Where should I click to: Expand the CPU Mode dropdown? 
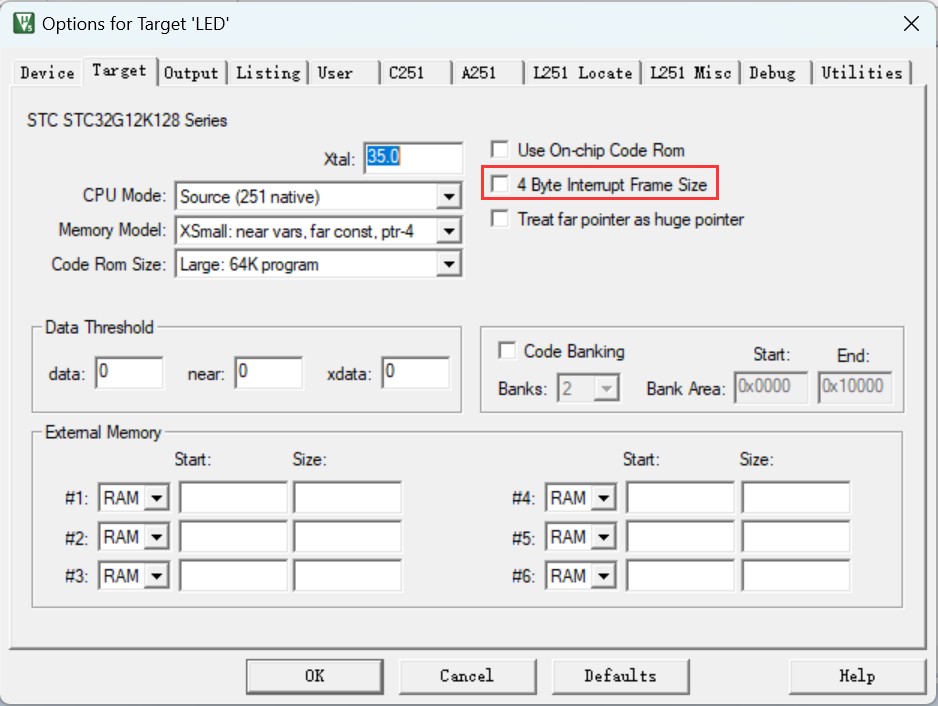(449, 196)
